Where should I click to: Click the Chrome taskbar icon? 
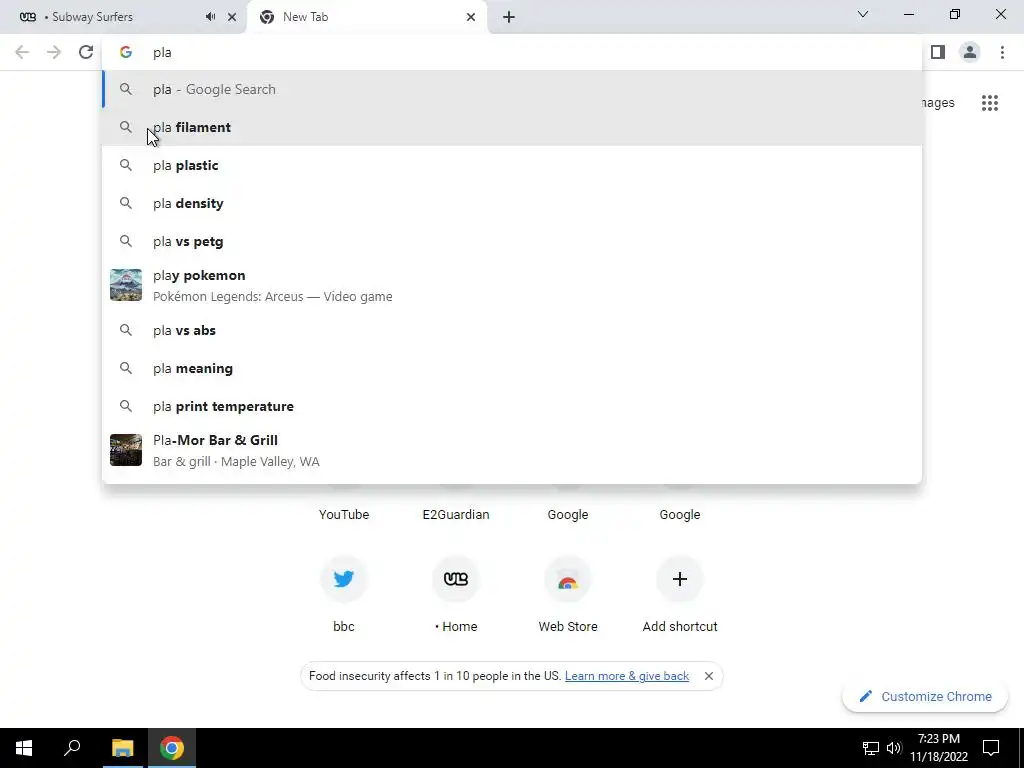[x=172, y=748]
